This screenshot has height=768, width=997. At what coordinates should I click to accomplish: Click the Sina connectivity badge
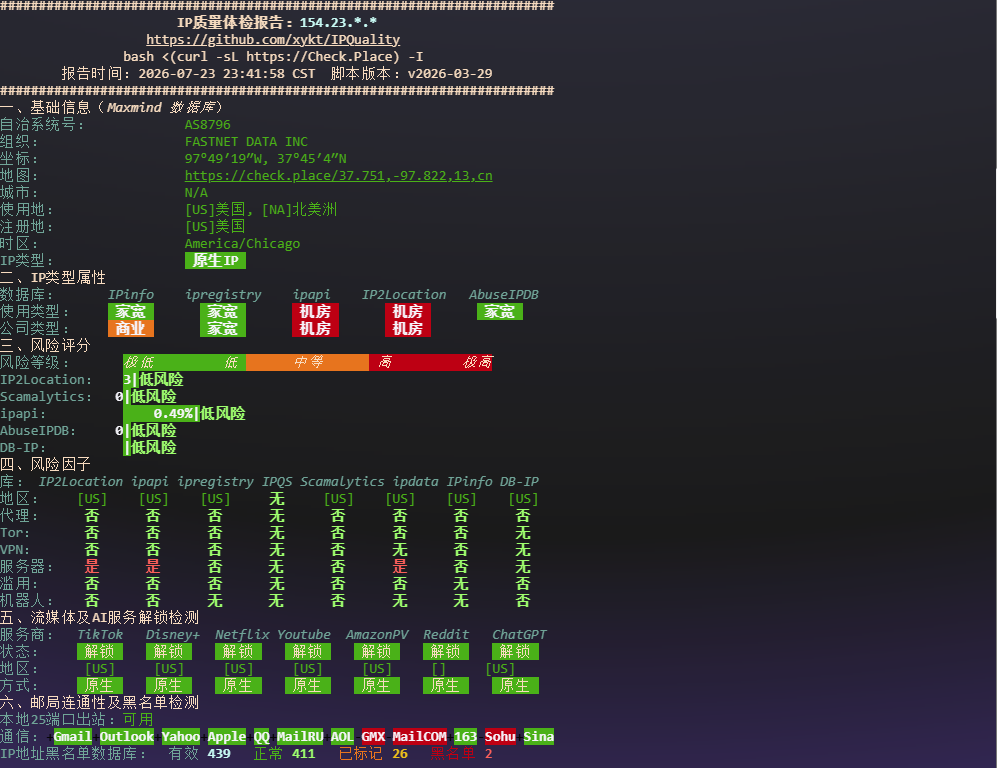tap(539, 737)
